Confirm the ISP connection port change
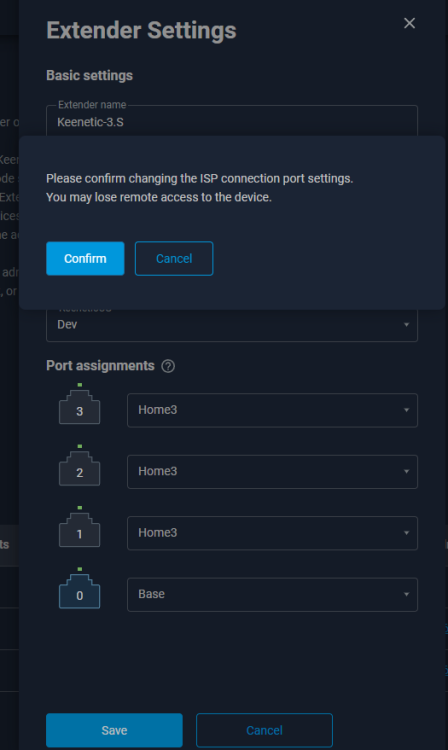The width and height of the screenshot is (448, 750). (x=85, y=259)
